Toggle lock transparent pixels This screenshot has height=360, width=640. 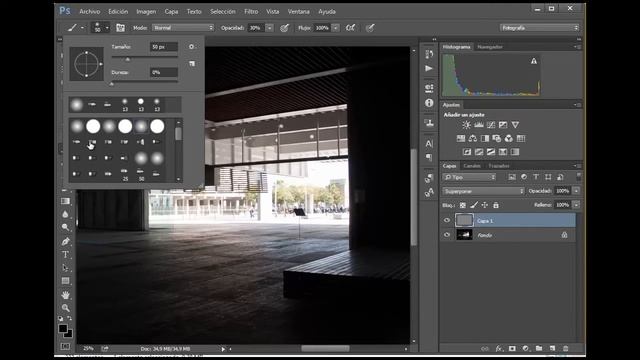(x=462, y=205)
